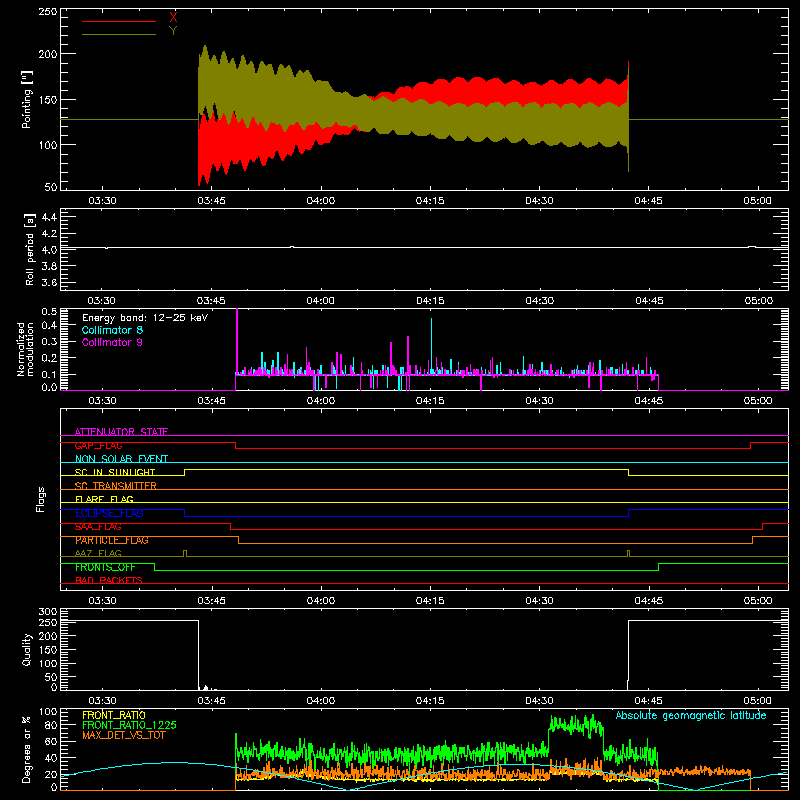
Task: Click the SC_IN_SUNLIGHT flag label
Action: (115, 472)
